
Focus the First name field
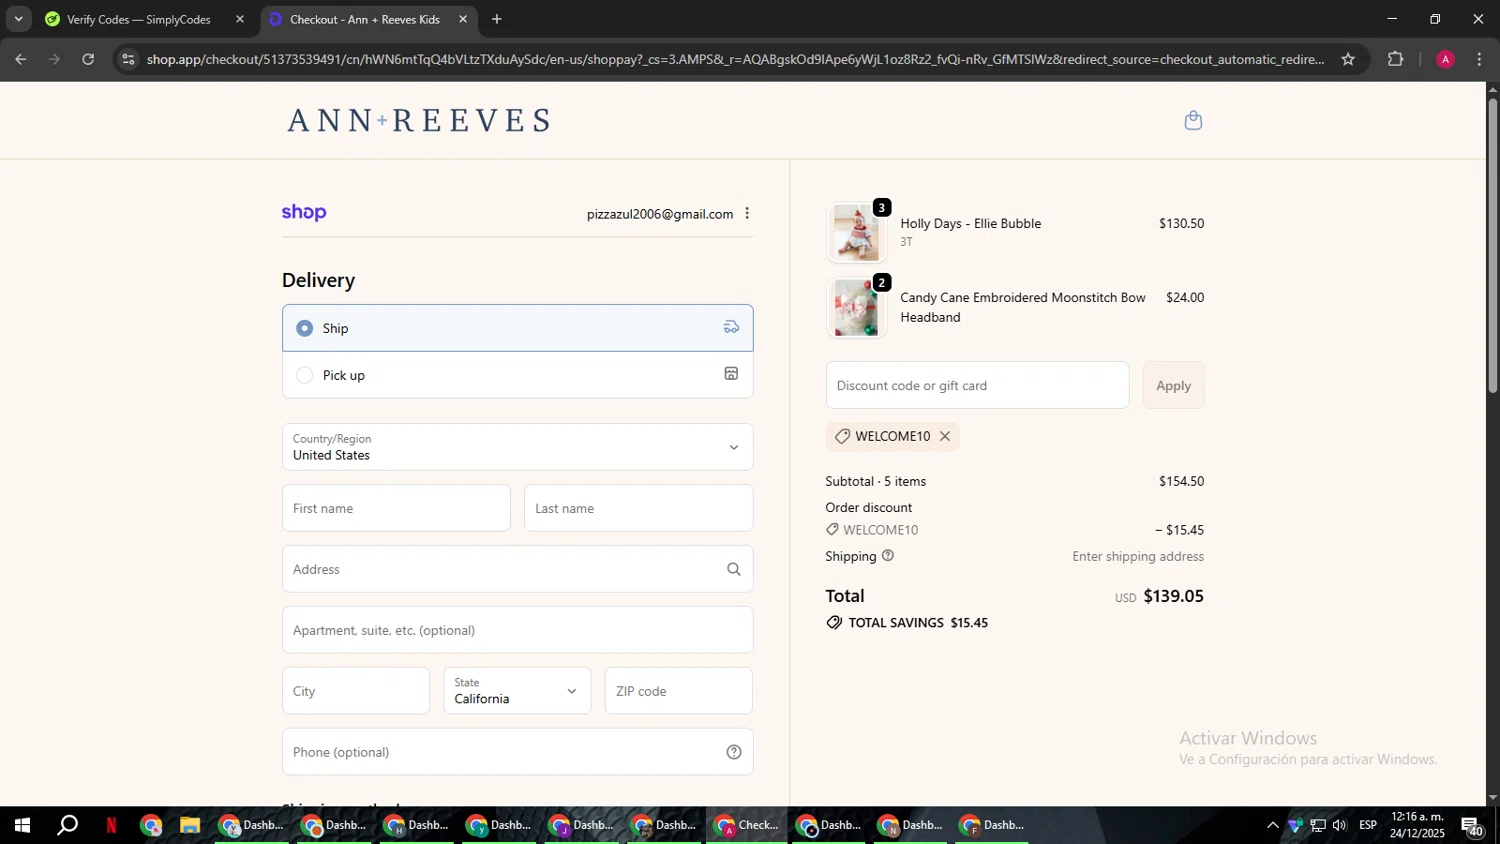coord(396,508)
